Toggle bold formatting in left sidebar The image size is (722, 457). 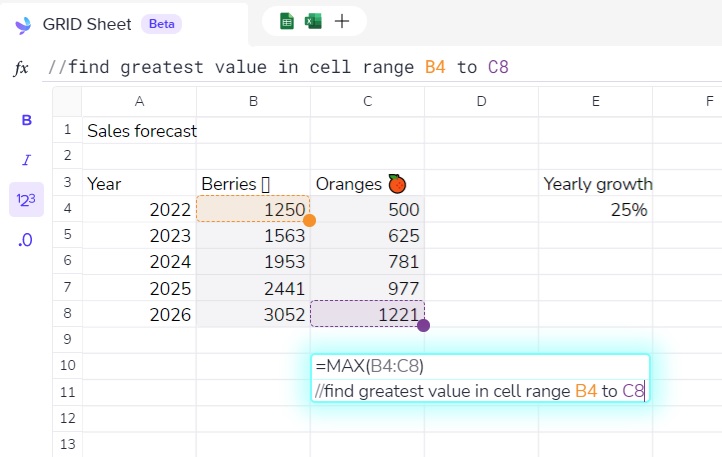[x=27, y=121]
